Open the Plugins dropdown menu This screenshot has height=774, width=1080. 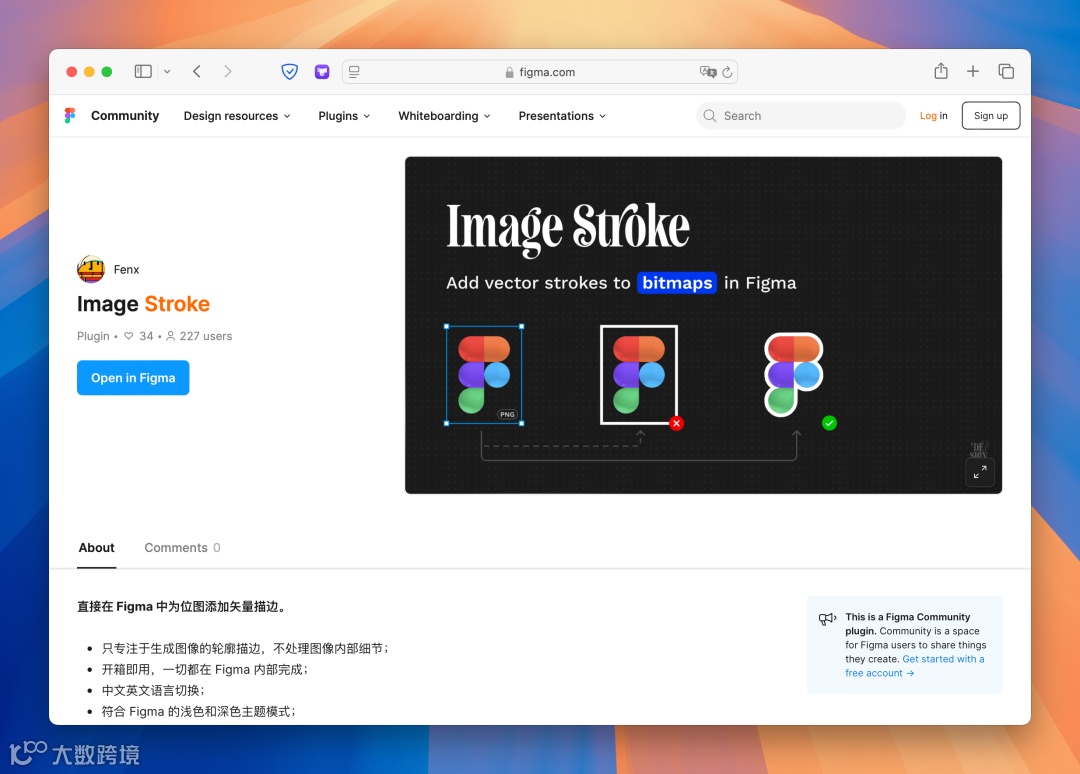[344, 116]
